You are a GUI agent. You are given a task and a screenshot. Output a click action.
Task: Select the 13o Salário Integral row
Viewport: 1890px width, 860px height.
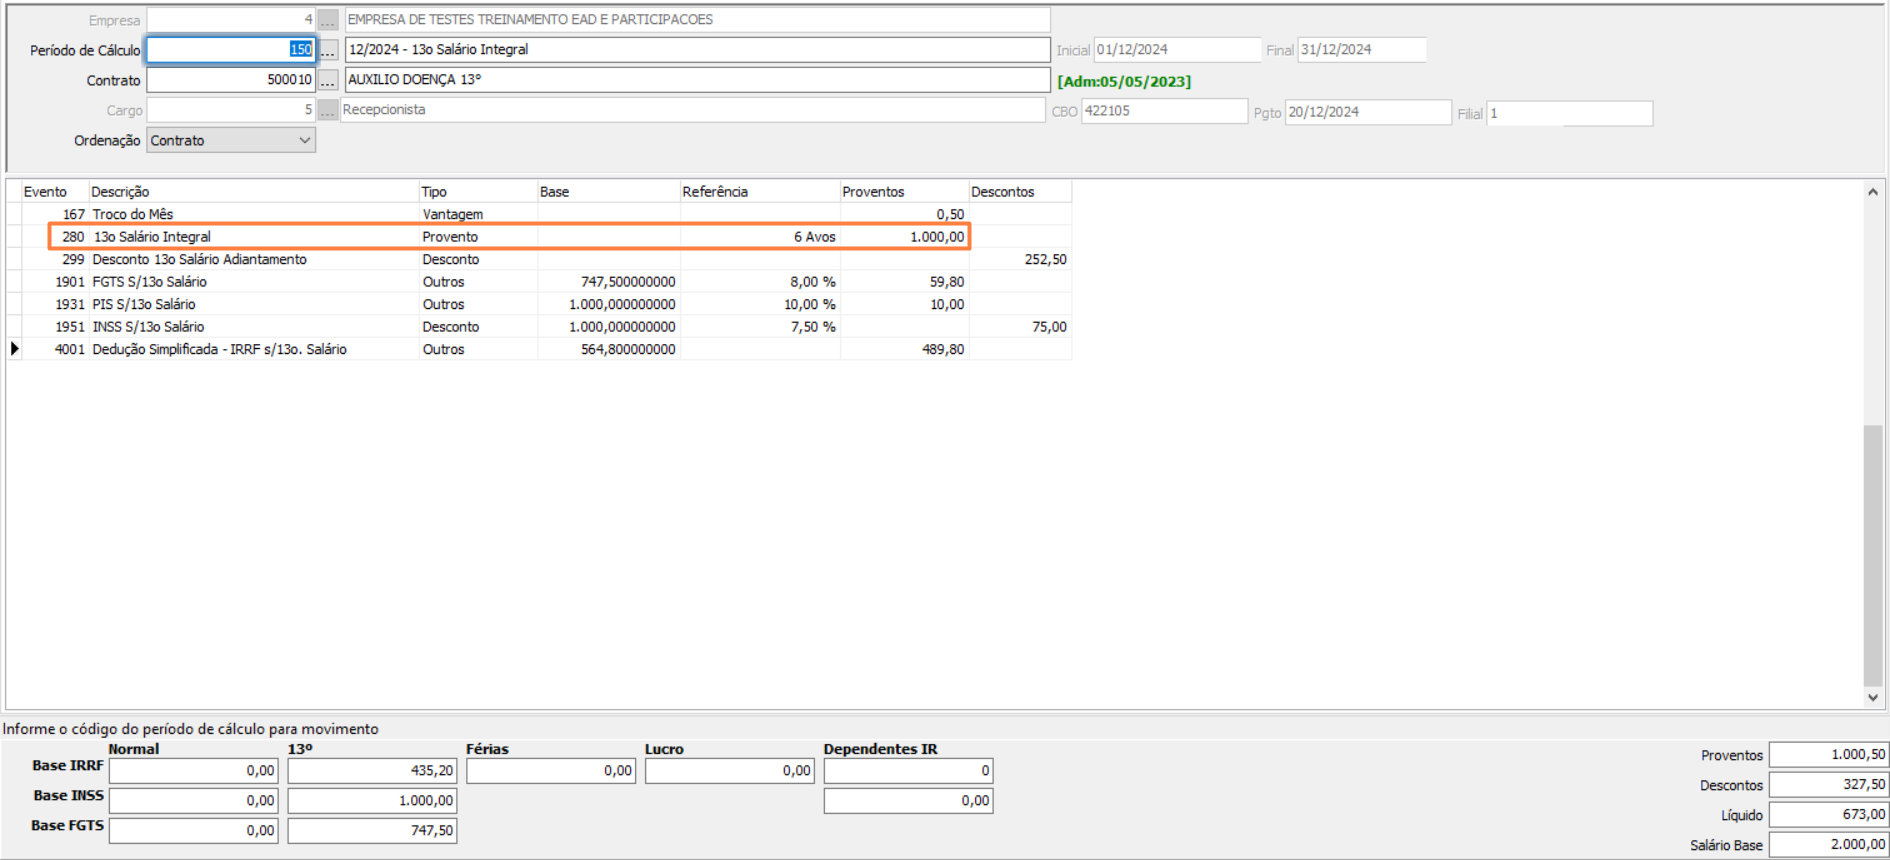tap(250, 237)
